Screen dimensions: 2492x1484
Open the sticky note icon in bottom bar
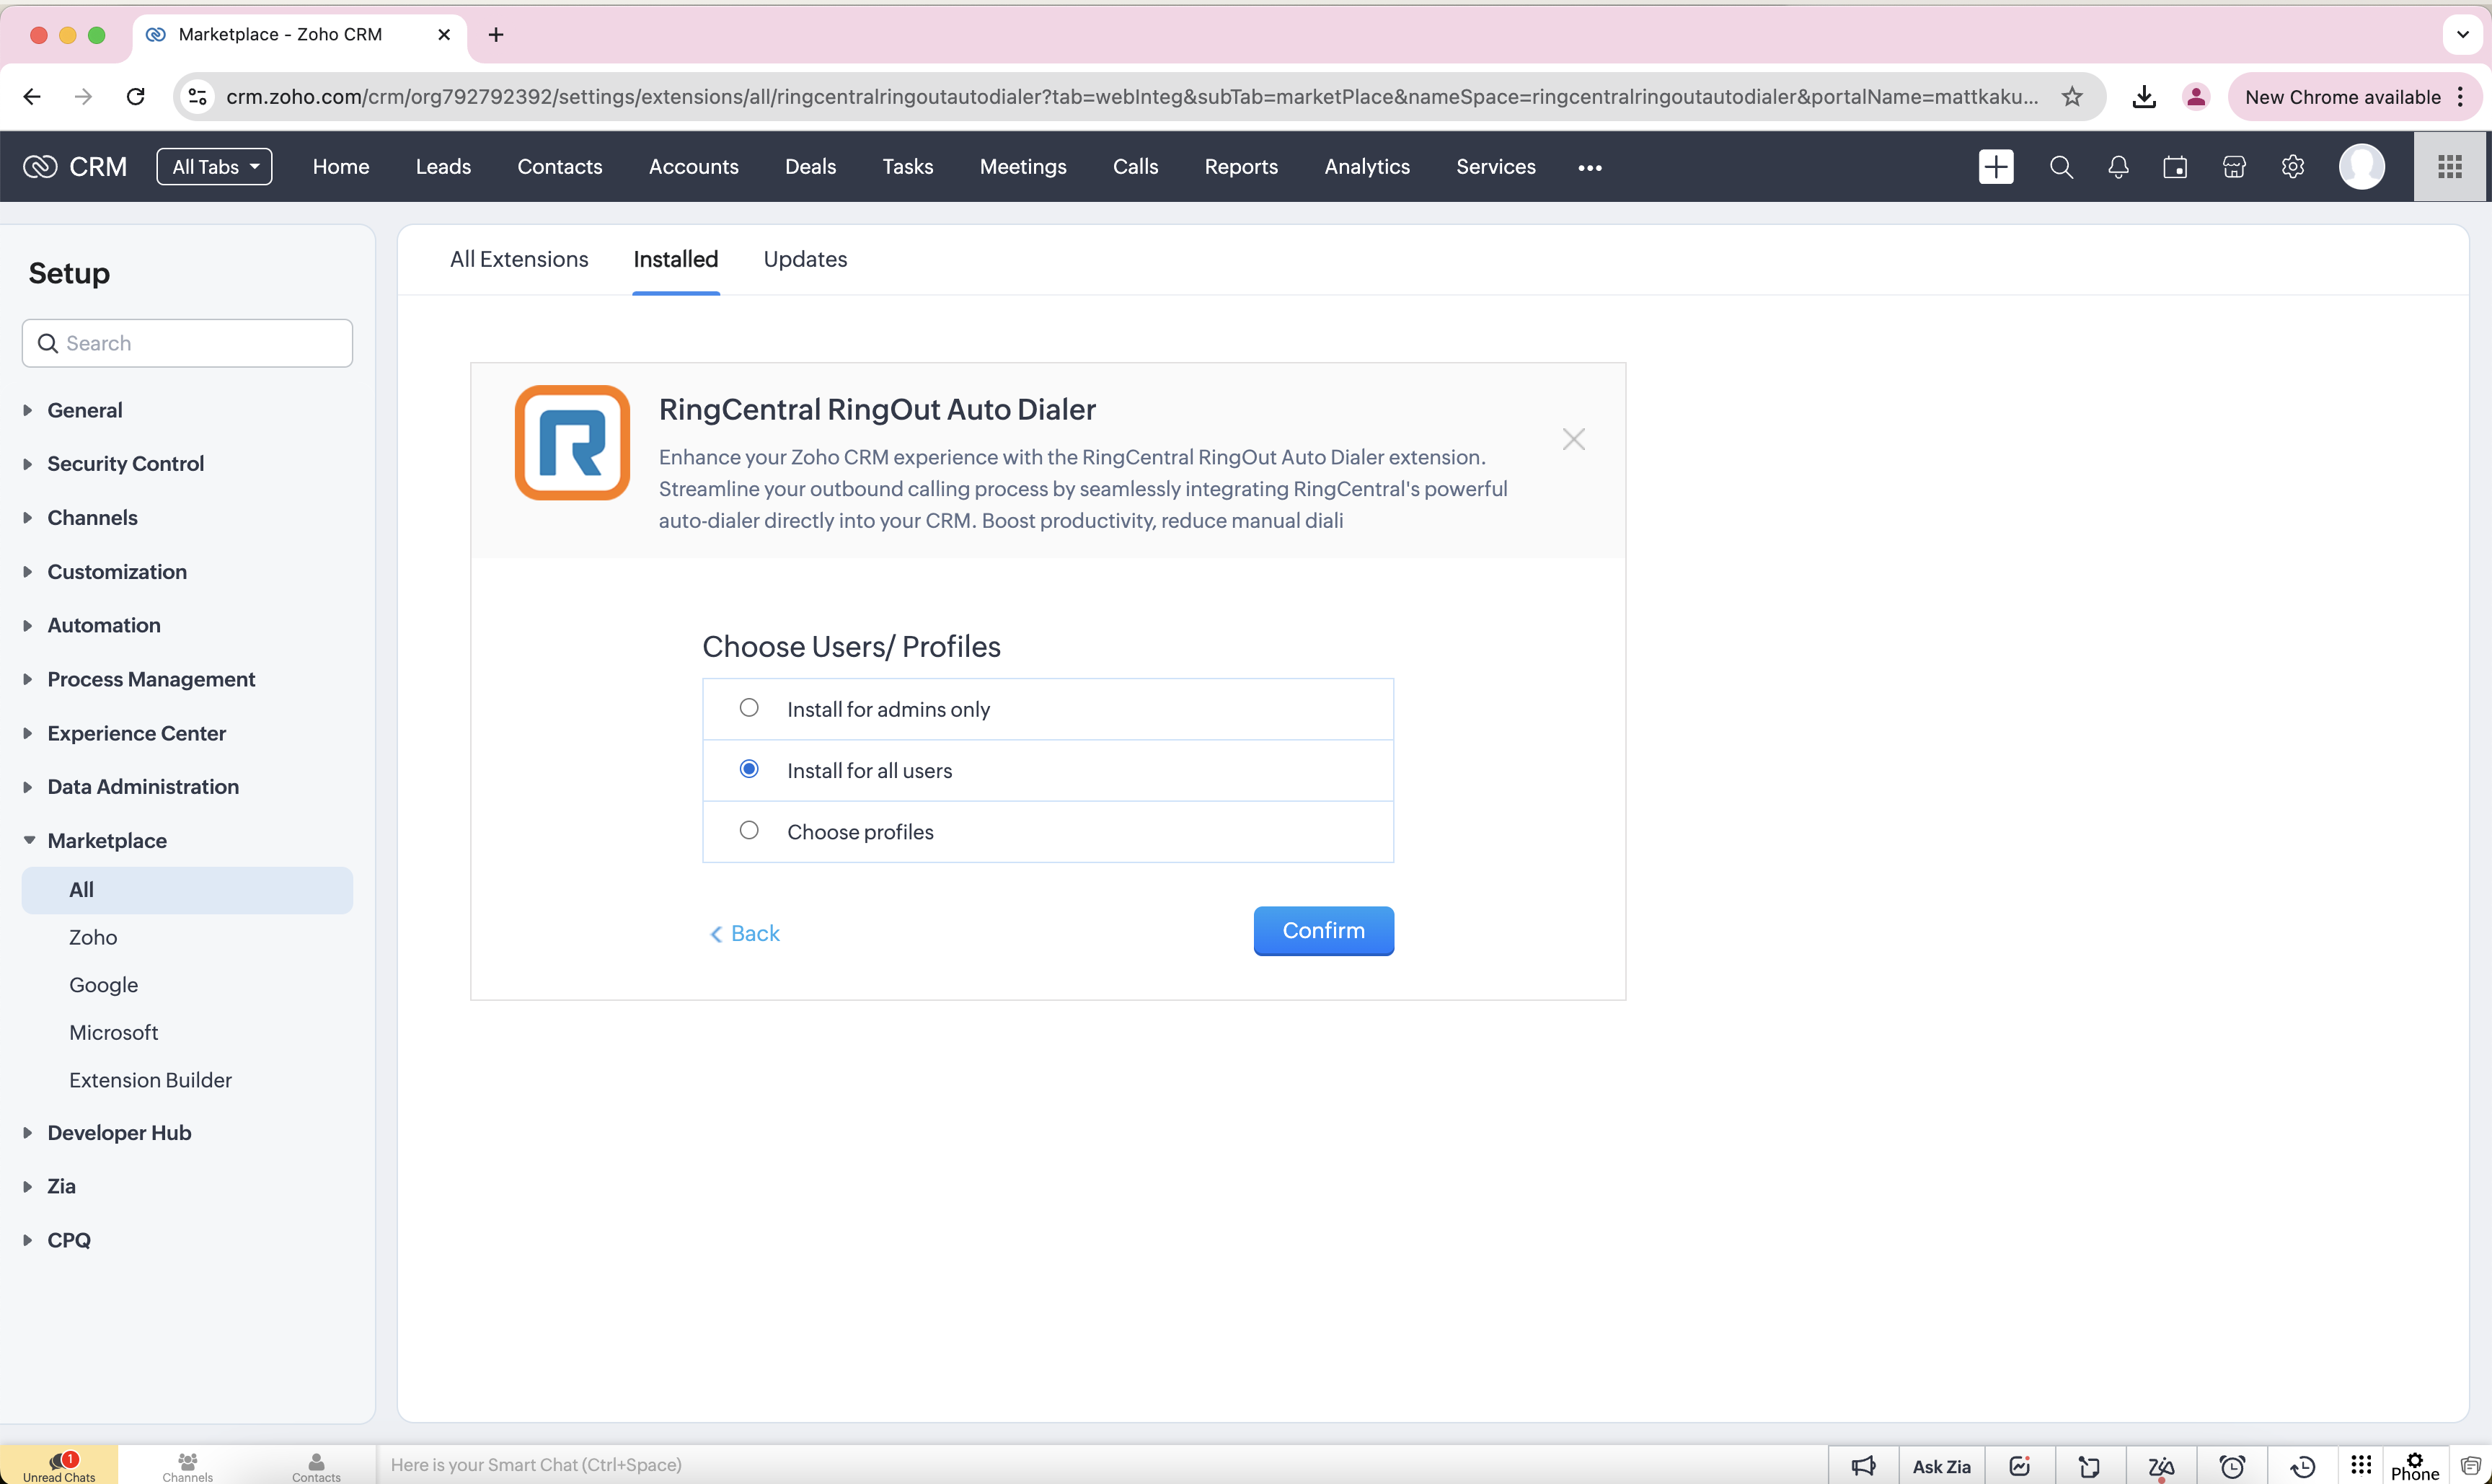click(x=2089, y=1466)
